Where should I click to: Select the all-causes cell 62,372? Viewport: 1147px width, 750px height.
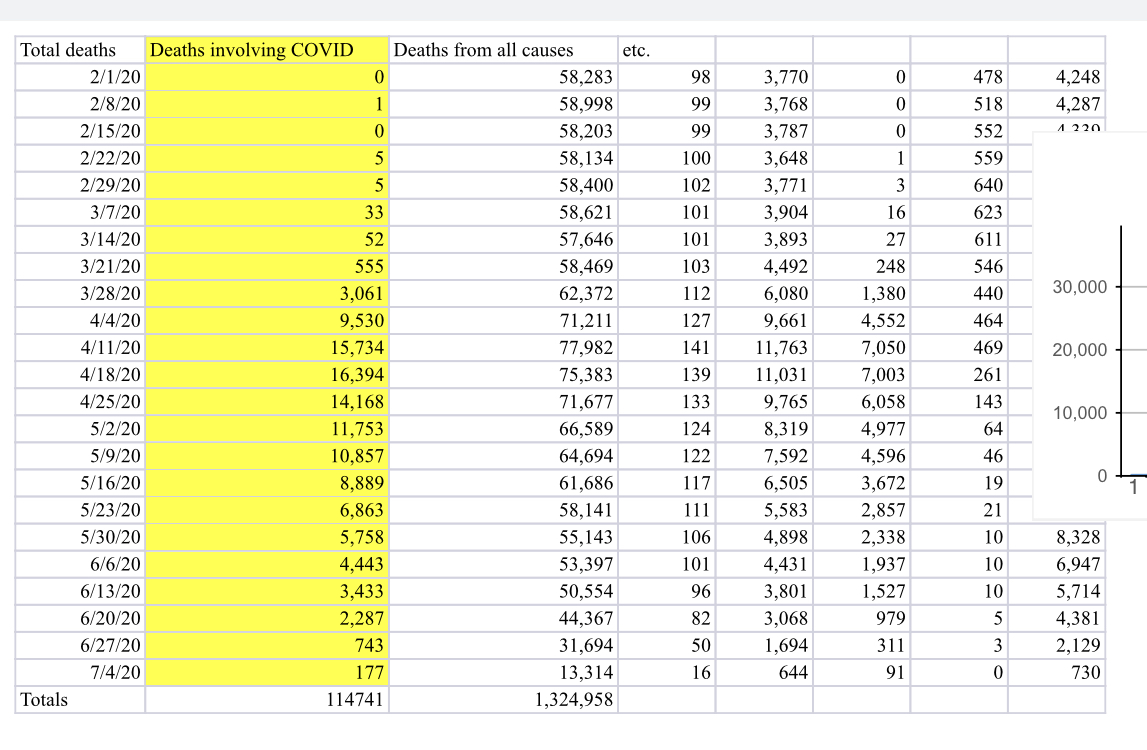point(503,293)
